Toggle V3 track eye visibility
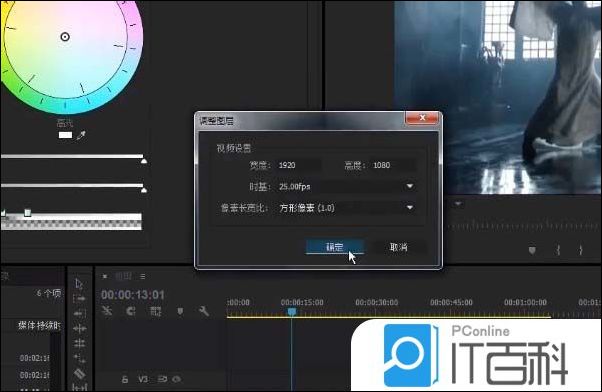This screenshot has height=392, width=602. click(177, 379)
